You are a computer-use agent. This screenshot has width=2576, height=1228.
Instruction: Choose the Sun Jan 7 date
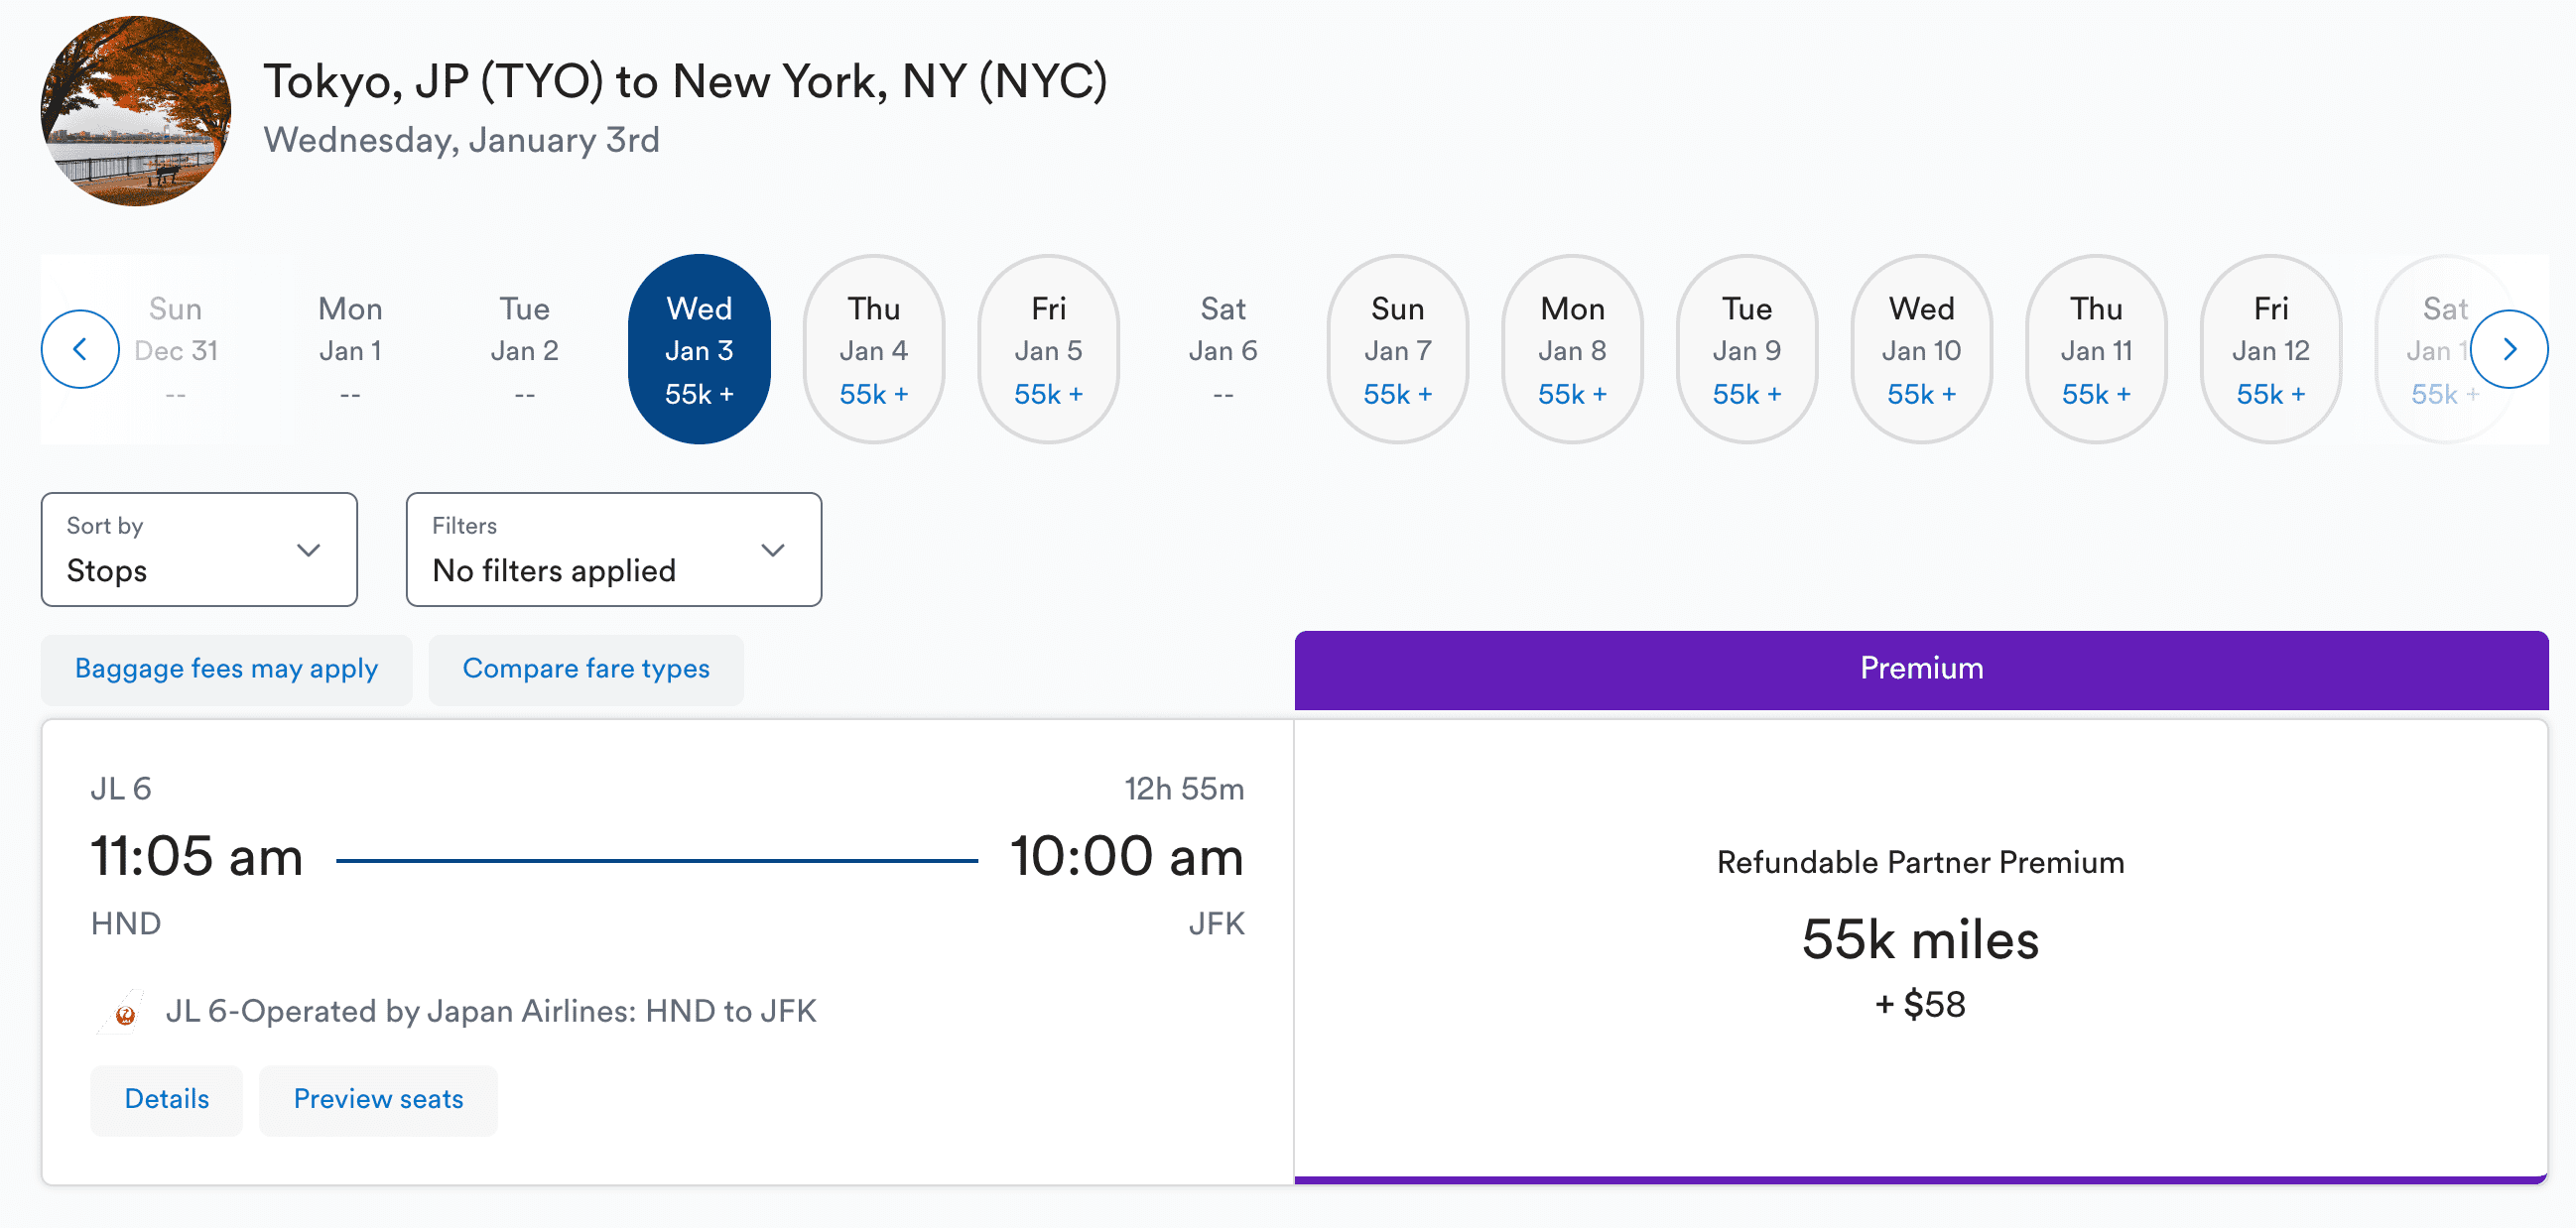pyautogui.click(x=1398, y=349)
